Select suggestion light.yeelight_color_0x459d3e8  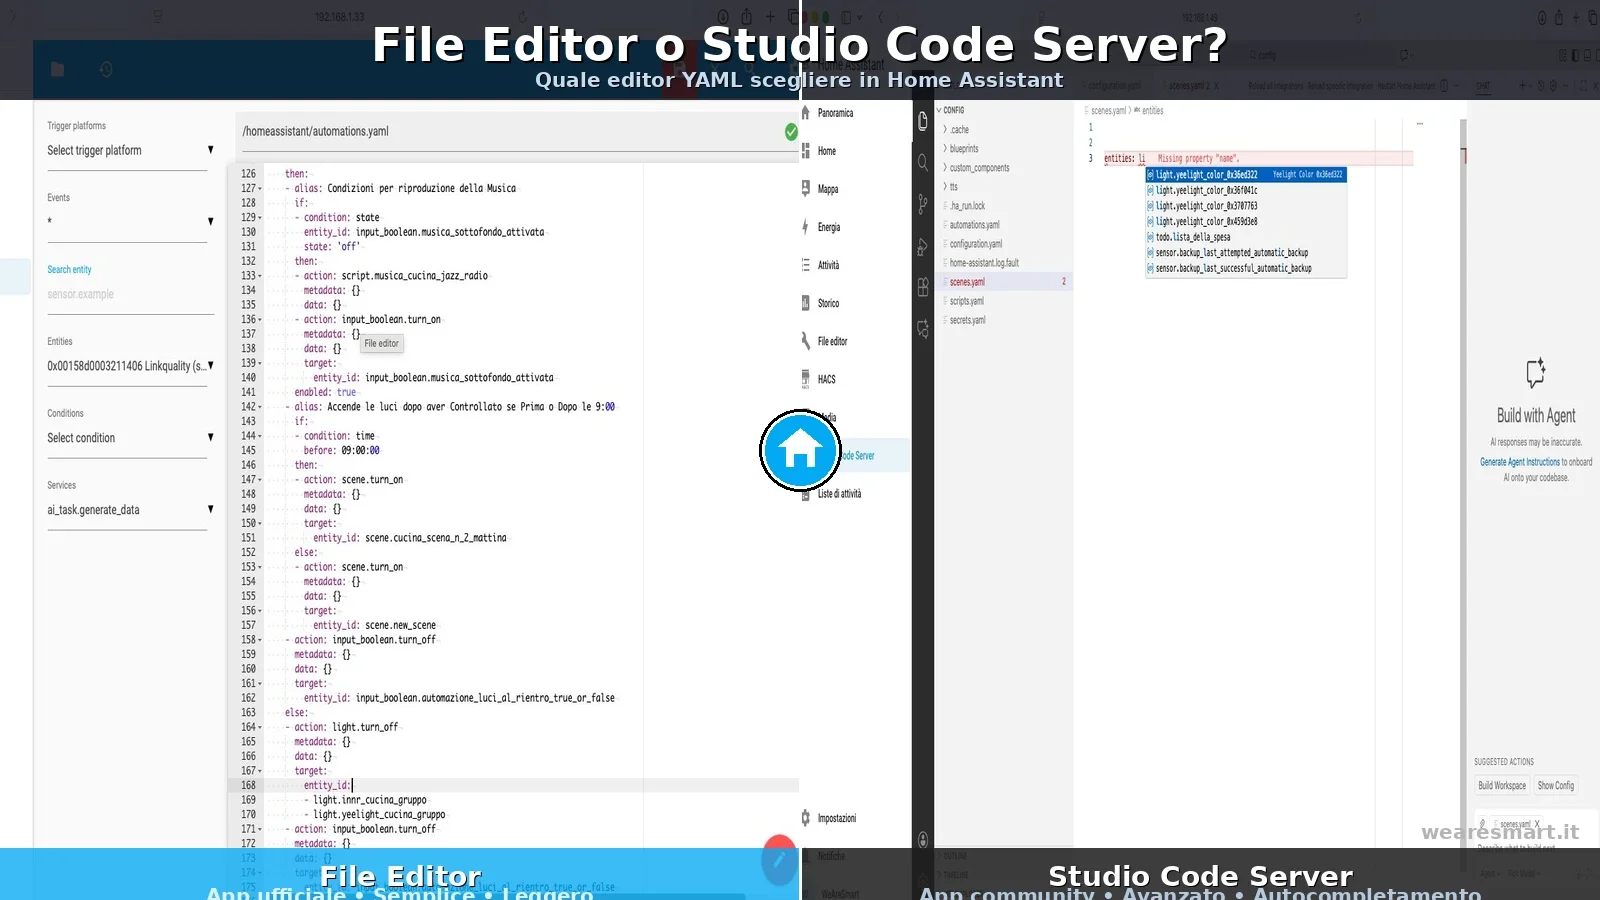point(1246,222)
